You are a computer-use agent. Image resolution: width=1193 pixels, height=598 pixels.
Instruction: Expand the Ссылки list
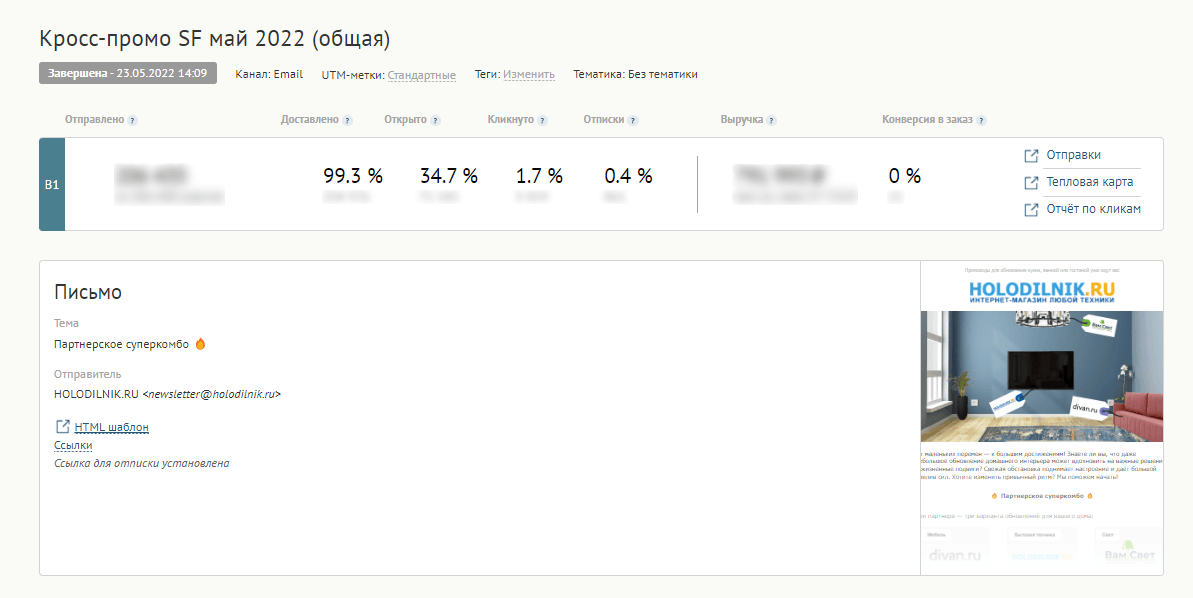click(x=73, y=445)
